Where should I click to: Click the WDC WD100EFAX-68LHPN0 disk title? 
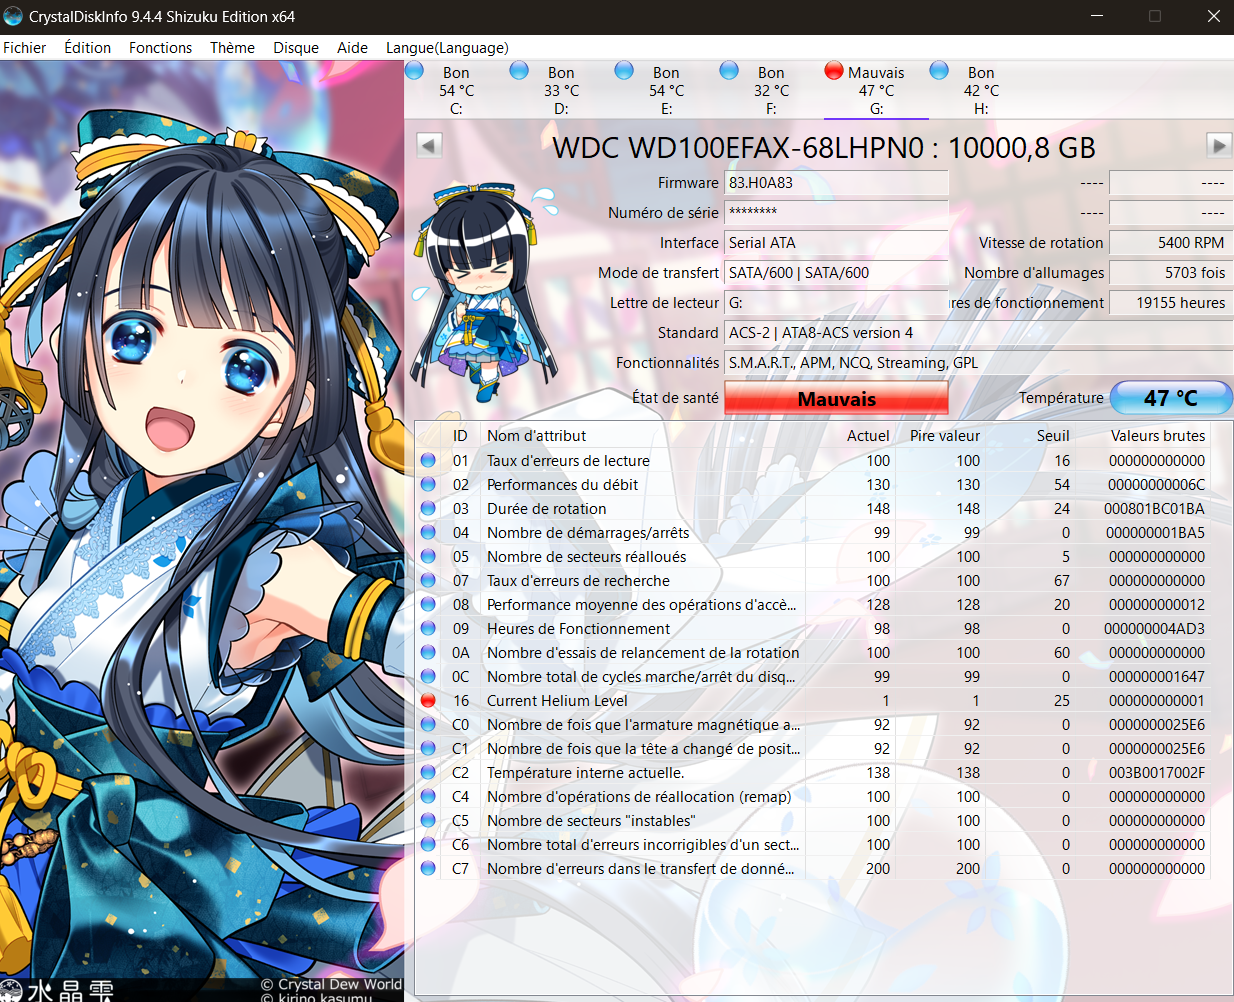tap(824, 148)
